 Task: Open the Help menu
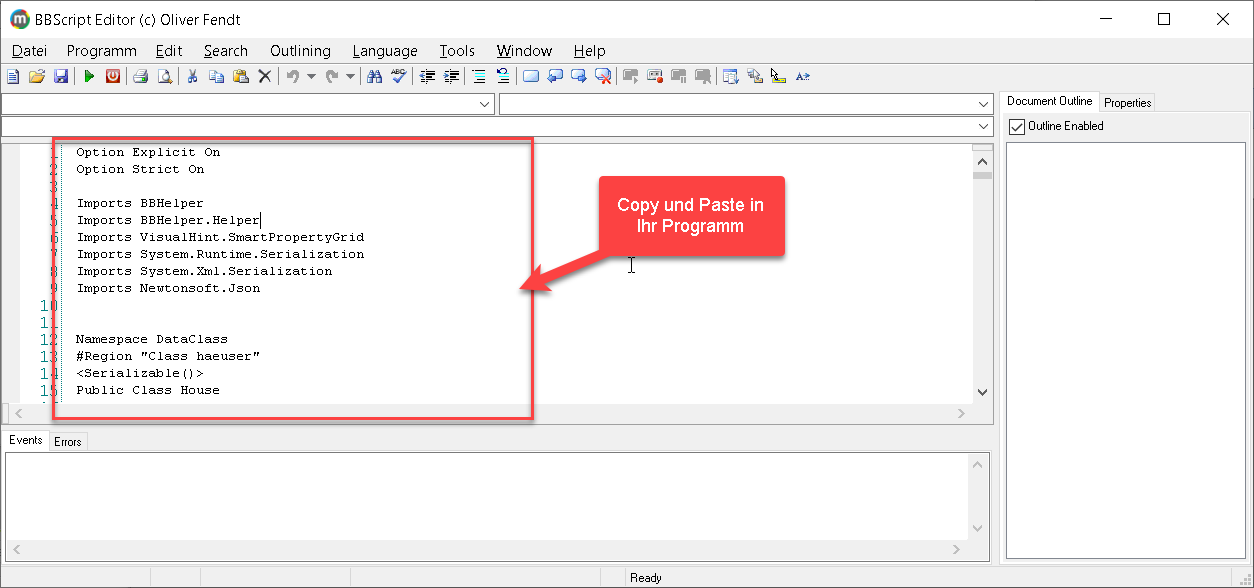590,50
